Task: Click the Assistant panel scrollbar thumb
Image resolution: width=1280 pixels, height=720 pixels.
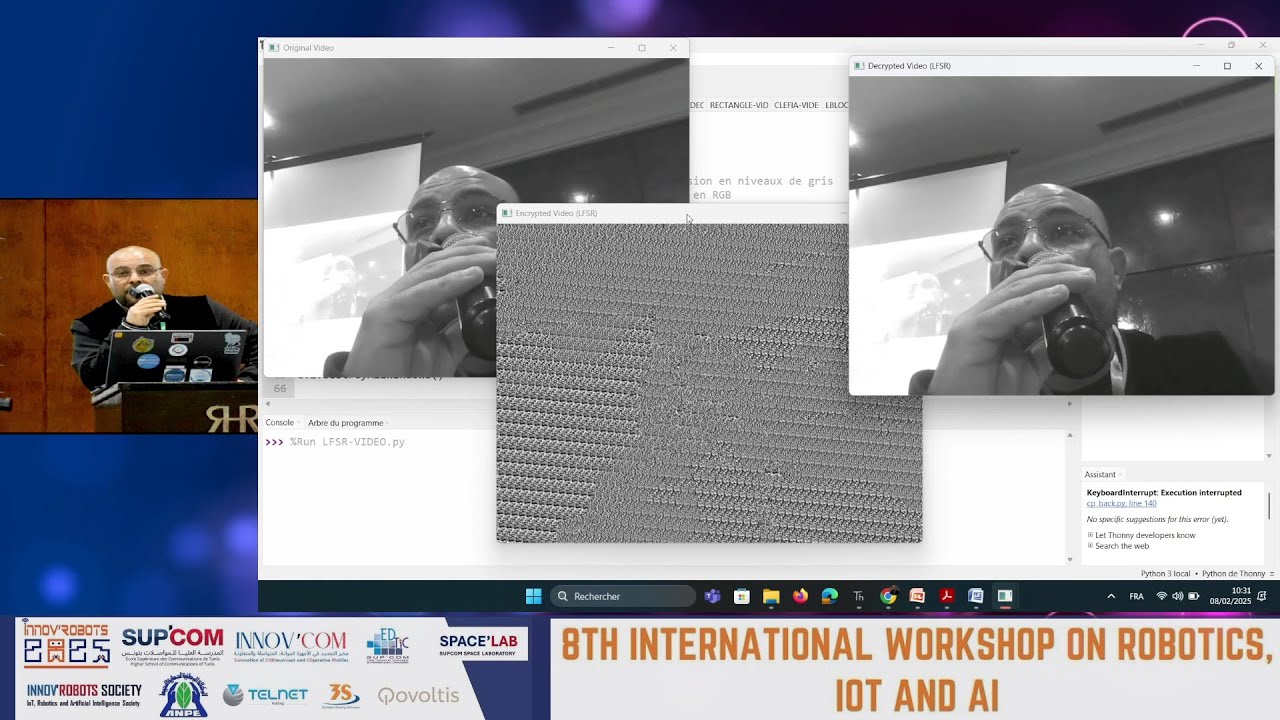Action: pyautogui.click(x=1269, y=506)
